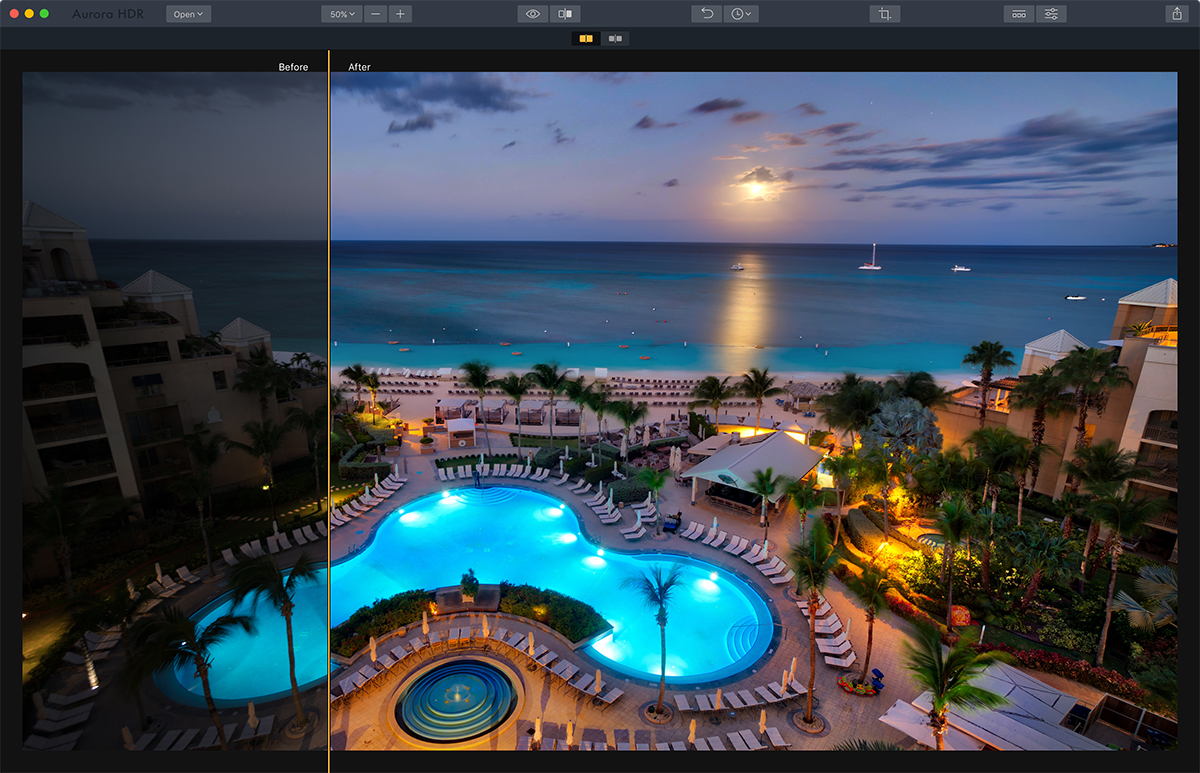Select the crop tool
This screenshot has width=1200, height=773.
point(884,14)
